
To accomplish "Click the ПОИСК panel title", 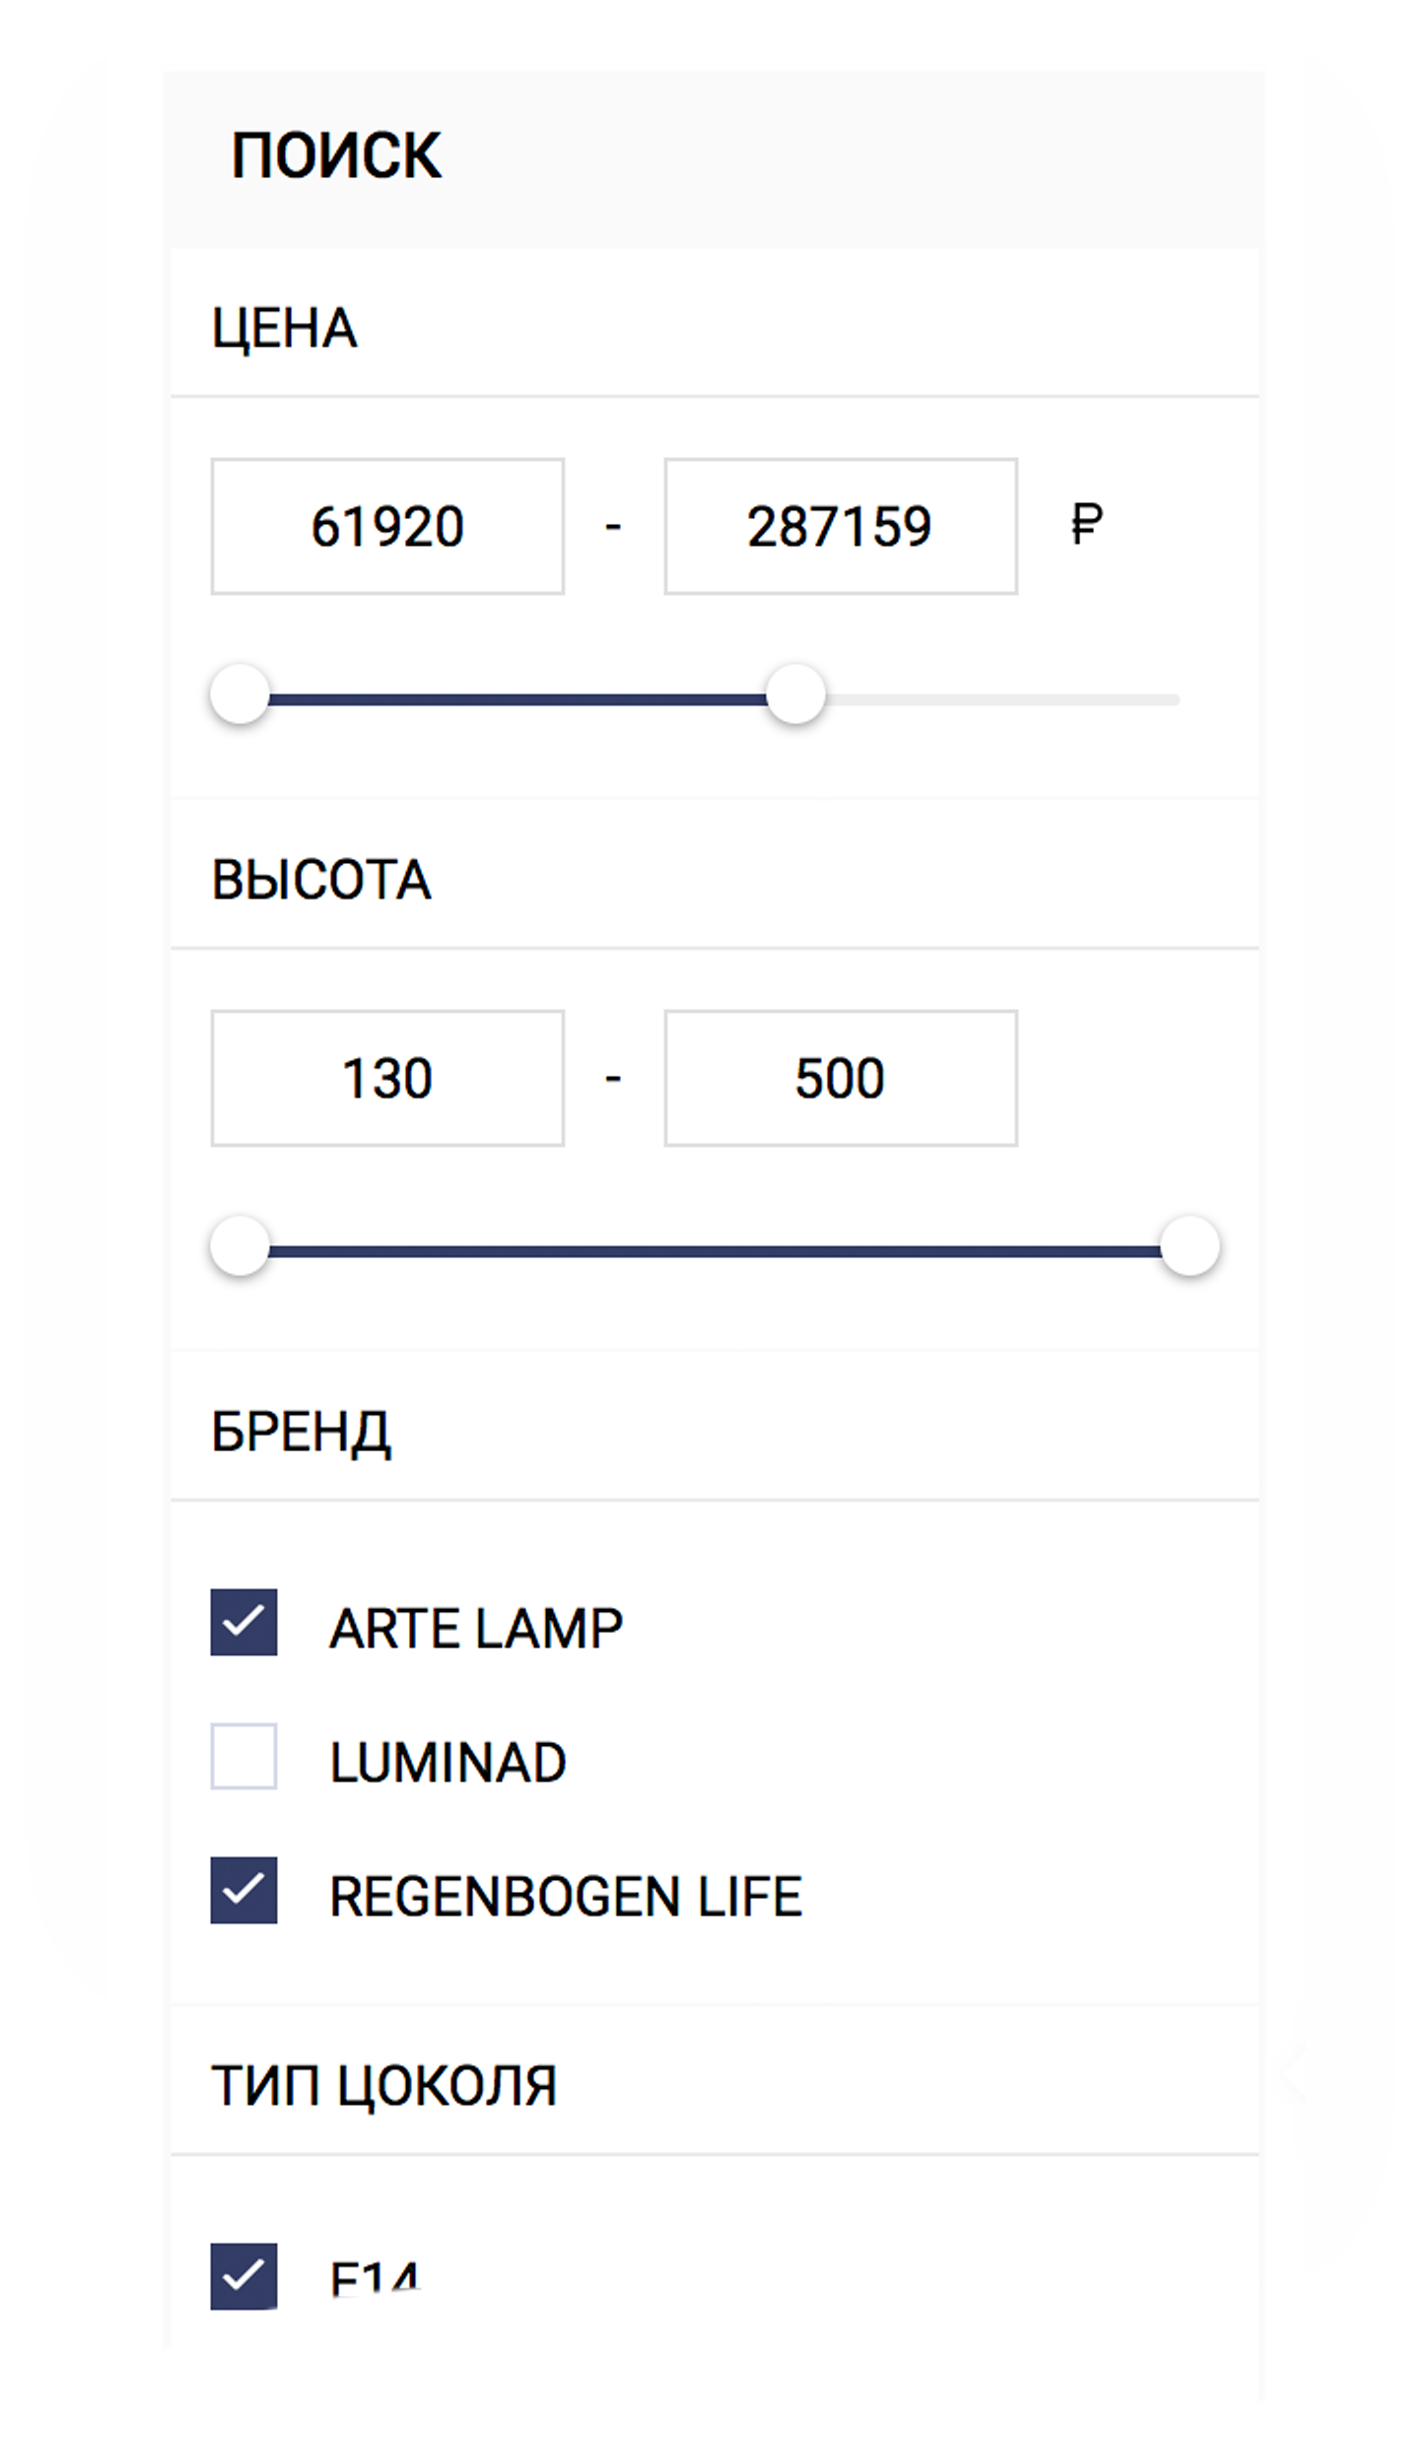I will tap(336, 156).
